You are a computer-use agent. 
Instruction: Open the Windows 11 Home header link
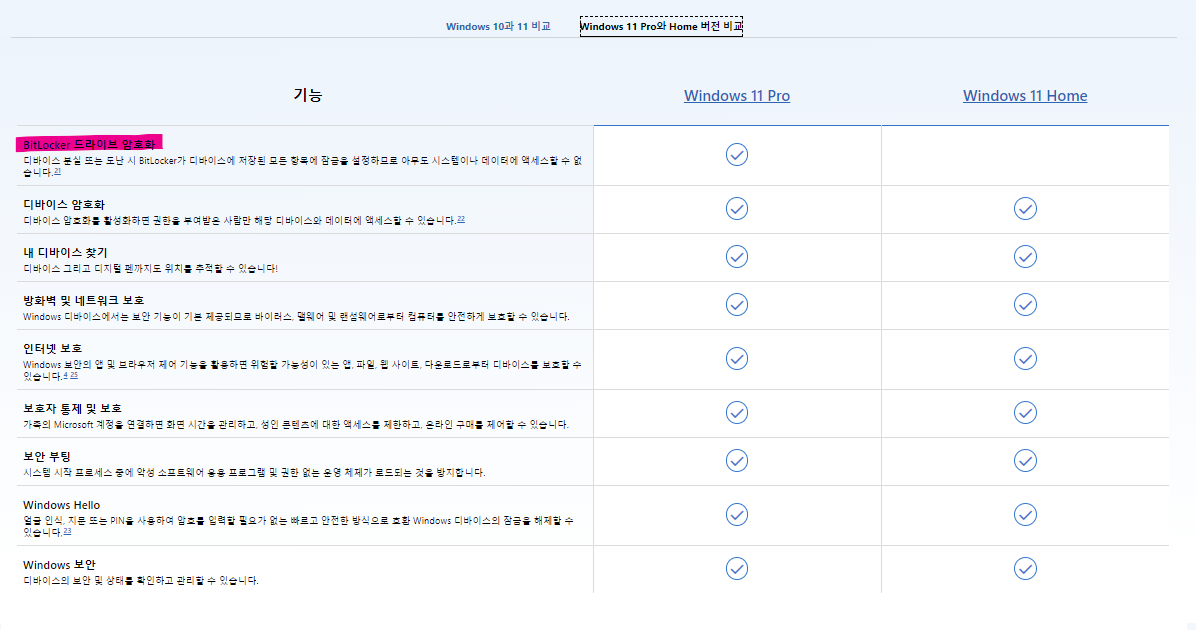pyautogui.click(x=1025, y=95)
